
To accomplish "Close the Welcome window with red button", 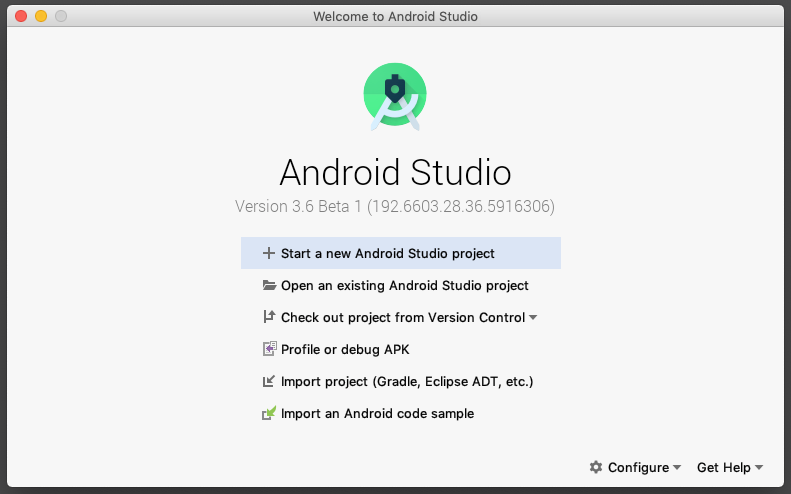I will (21, 16).
